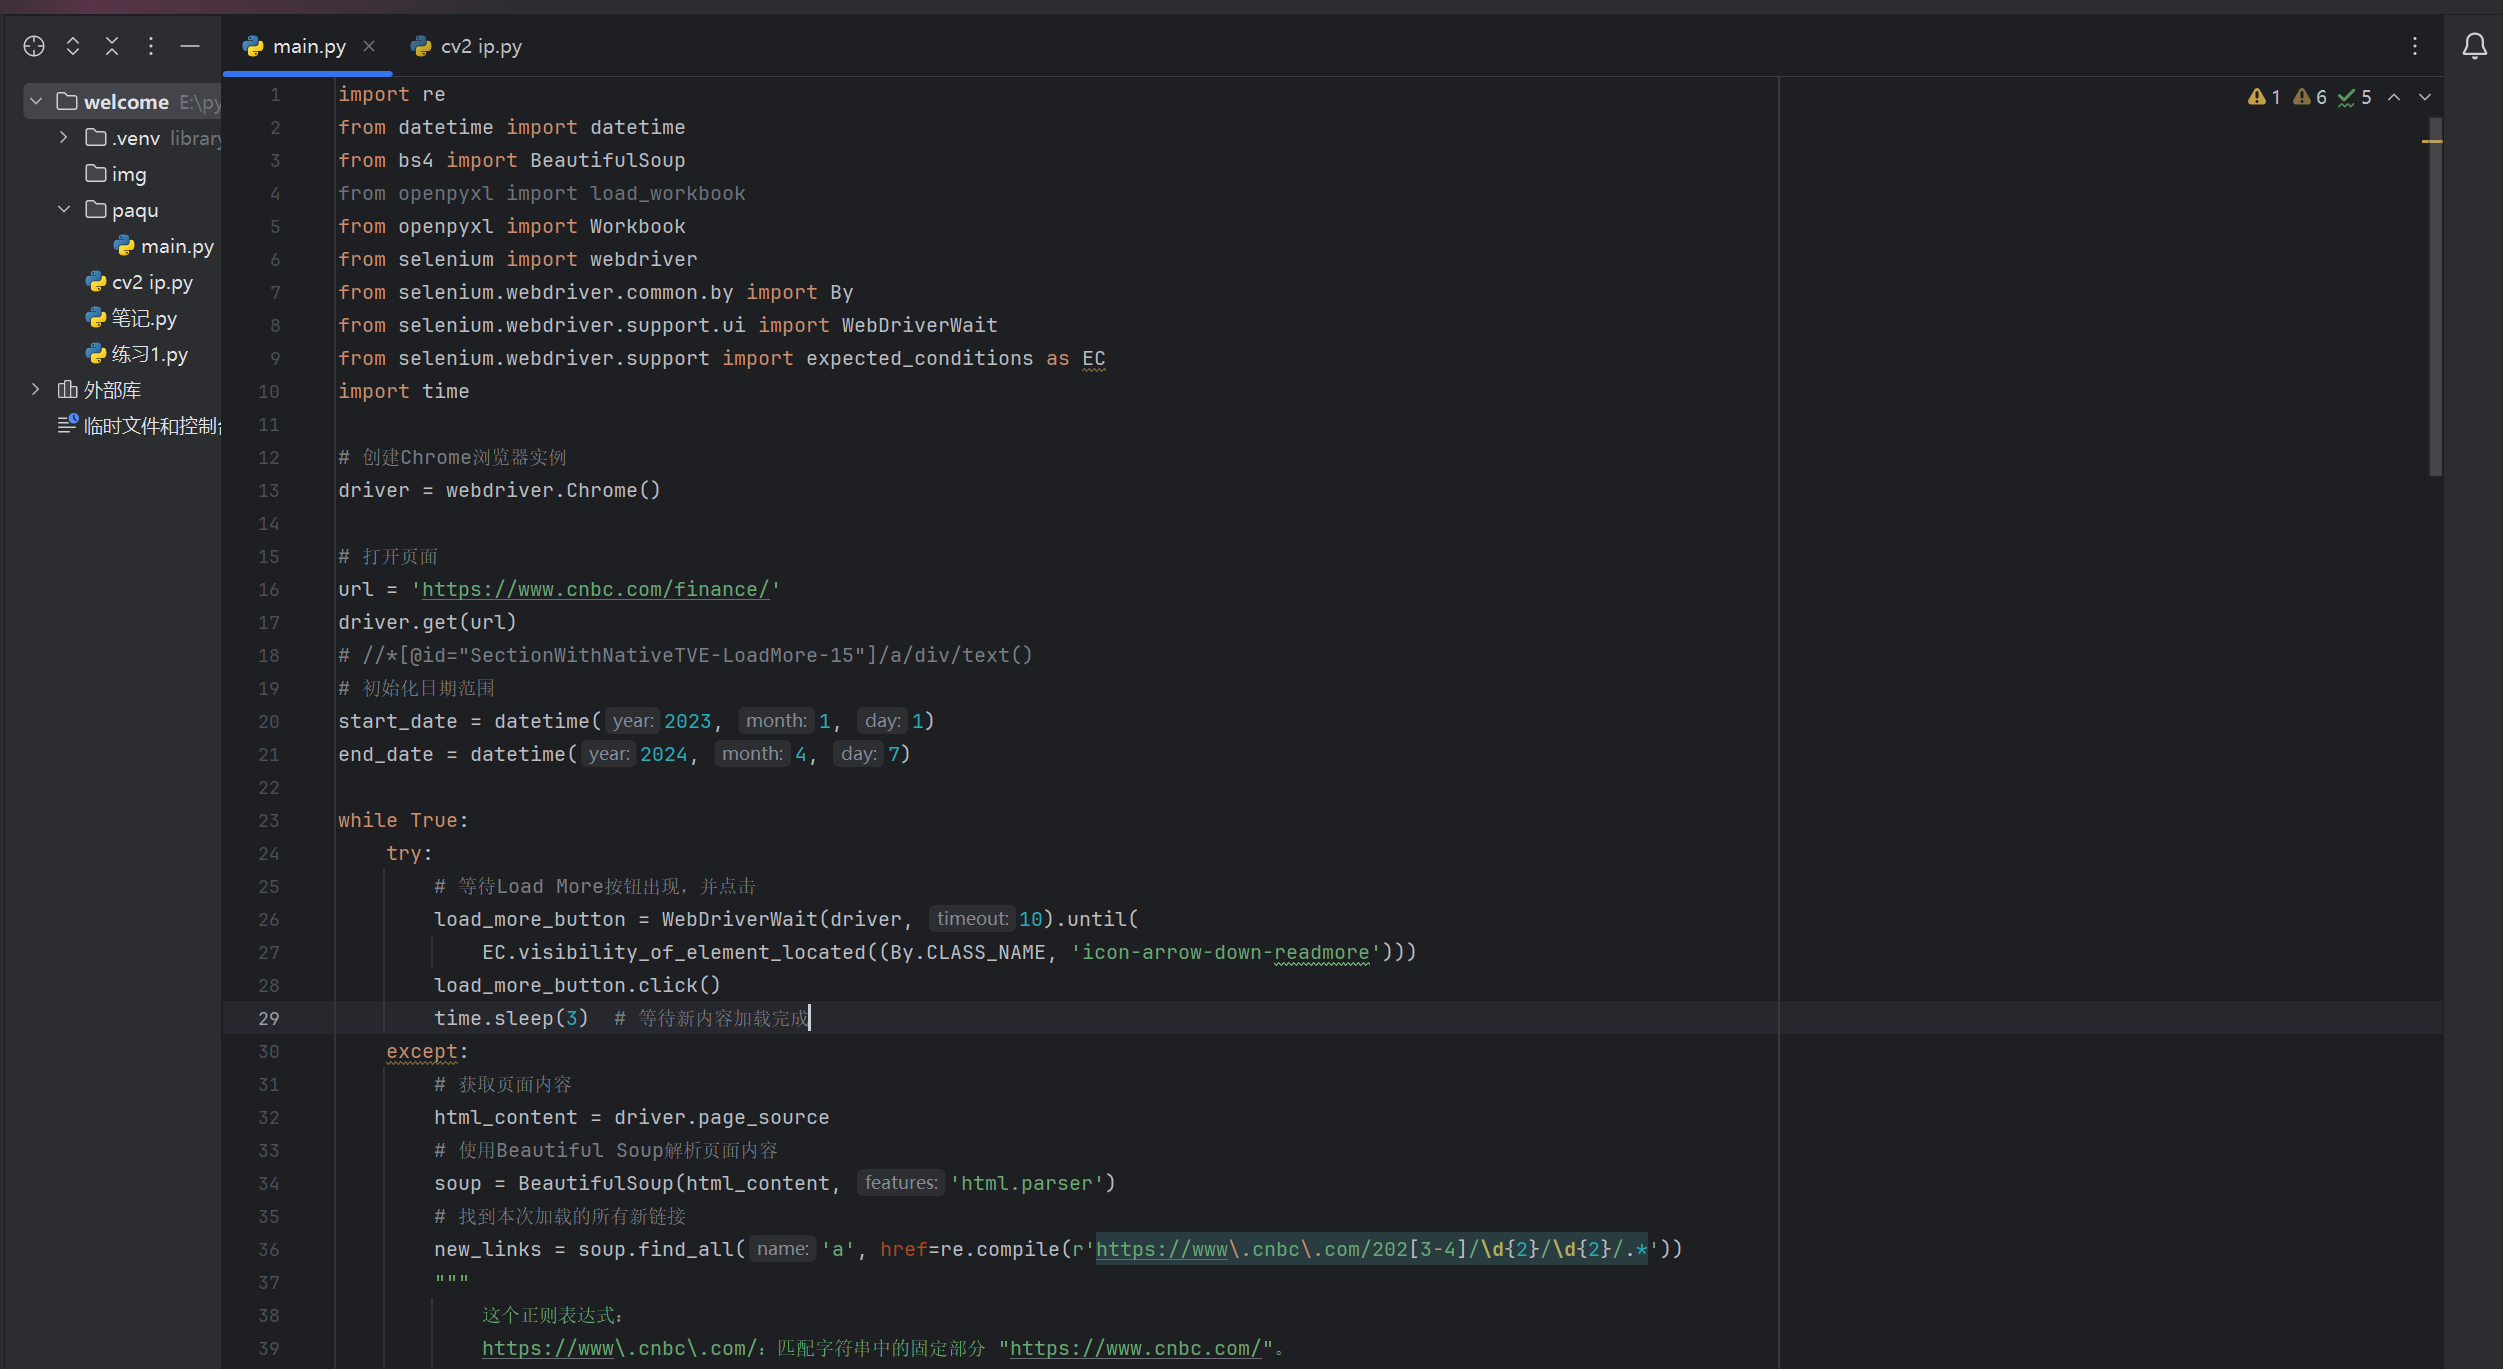
Task: Click the cnbc finance URL link
Action: point(594,589)
